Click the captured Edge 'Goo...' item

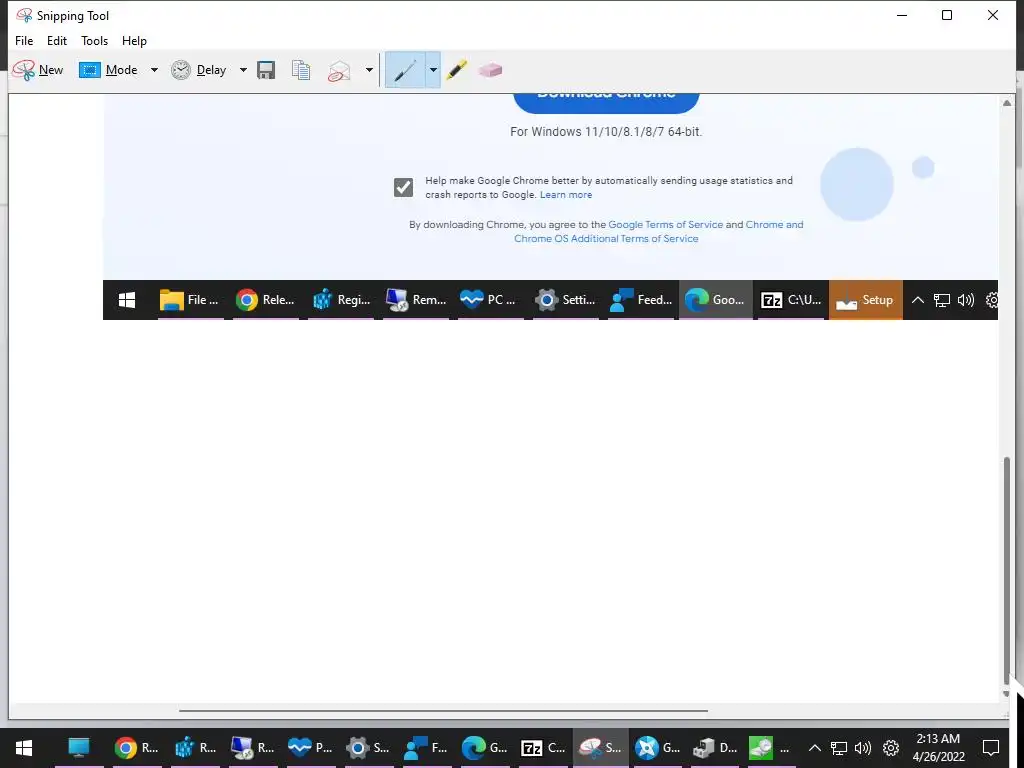pos(715,300)
